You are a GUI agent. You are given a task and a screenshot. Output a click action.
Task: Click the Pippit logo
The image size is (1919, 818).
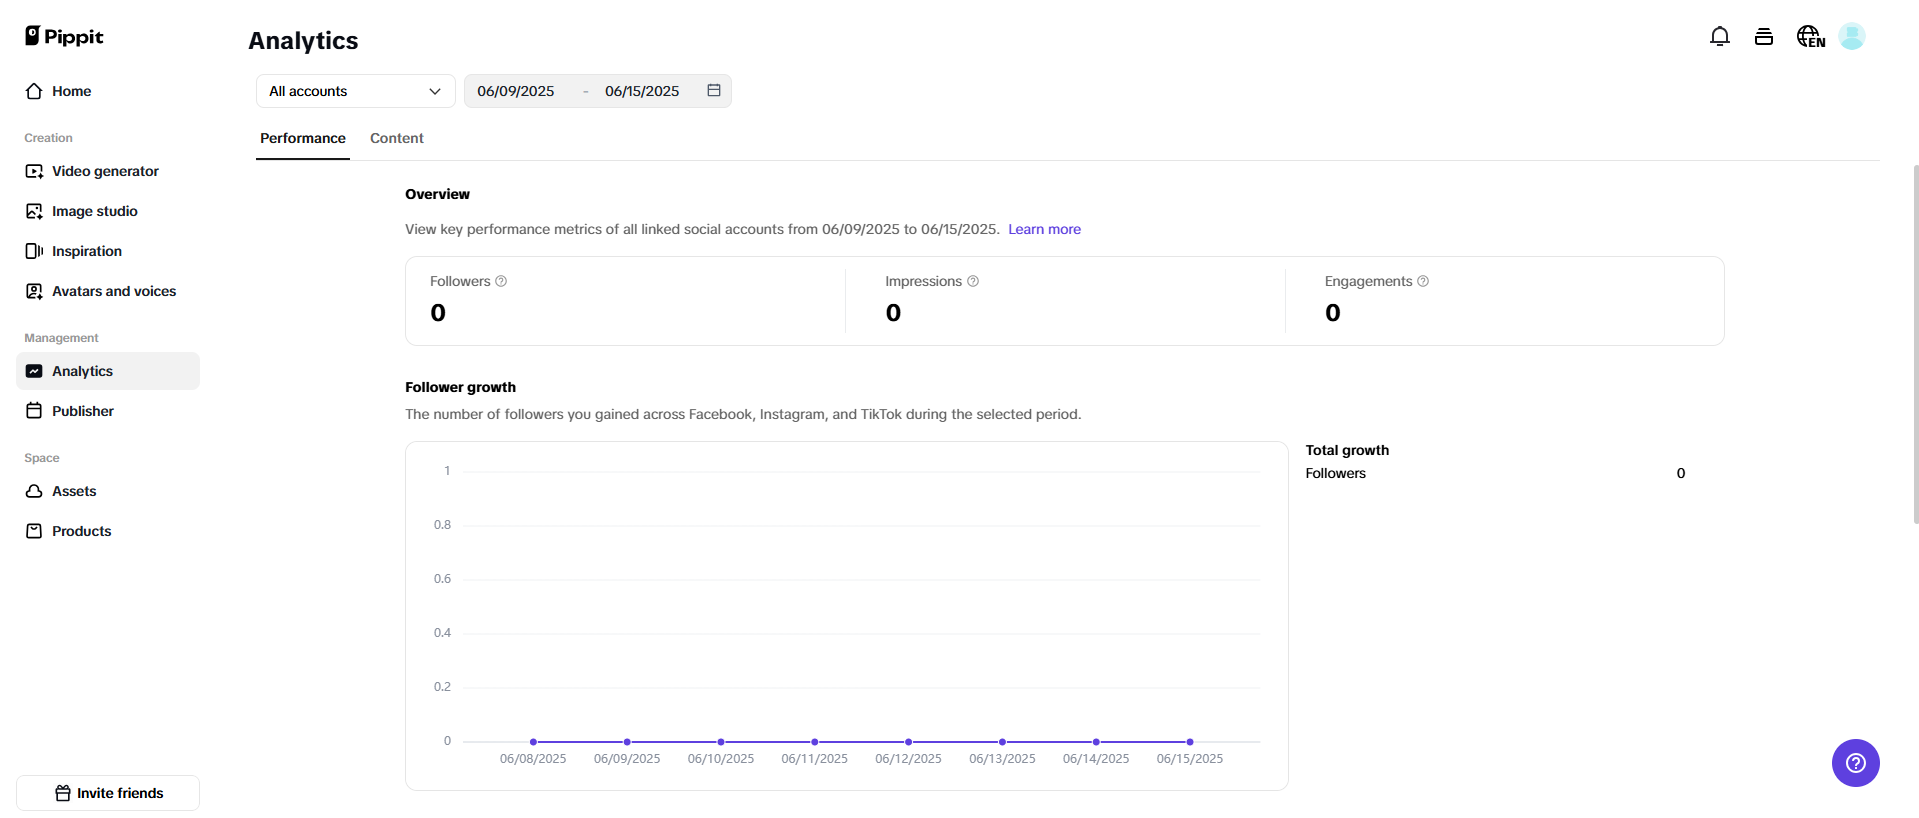tap(64, 36)
